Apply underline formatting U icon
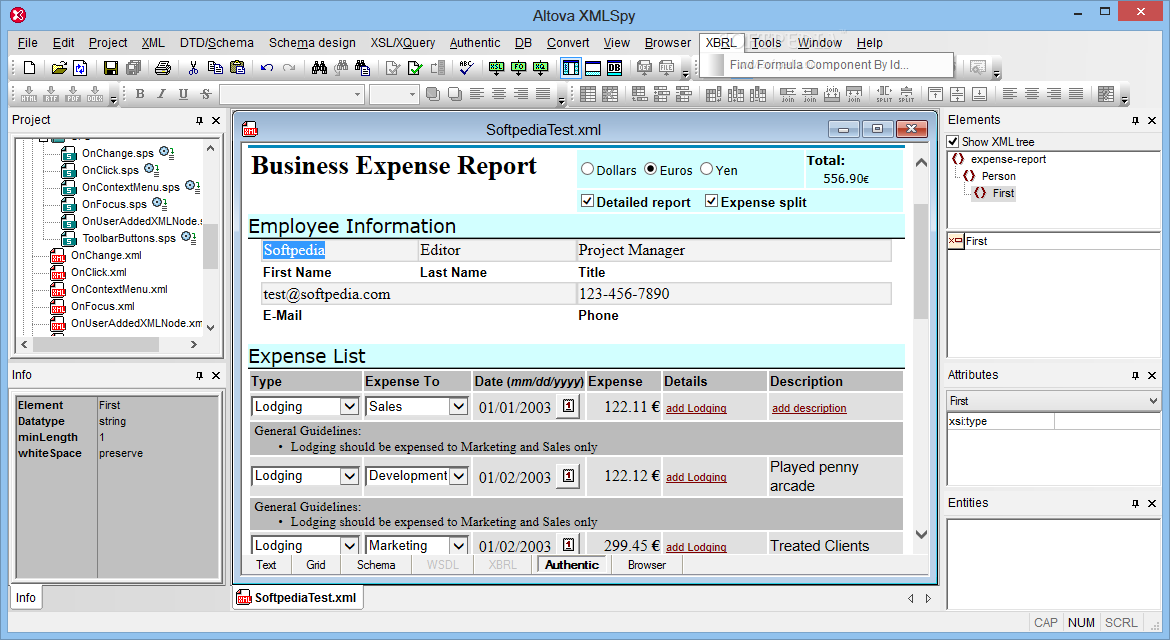This screenshot has width=1170, height=640. click(184, 94)
